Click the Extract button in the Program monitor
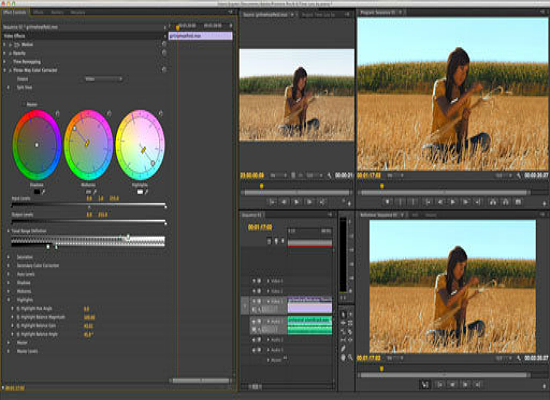The image size is (550, 400). [505, 202]
